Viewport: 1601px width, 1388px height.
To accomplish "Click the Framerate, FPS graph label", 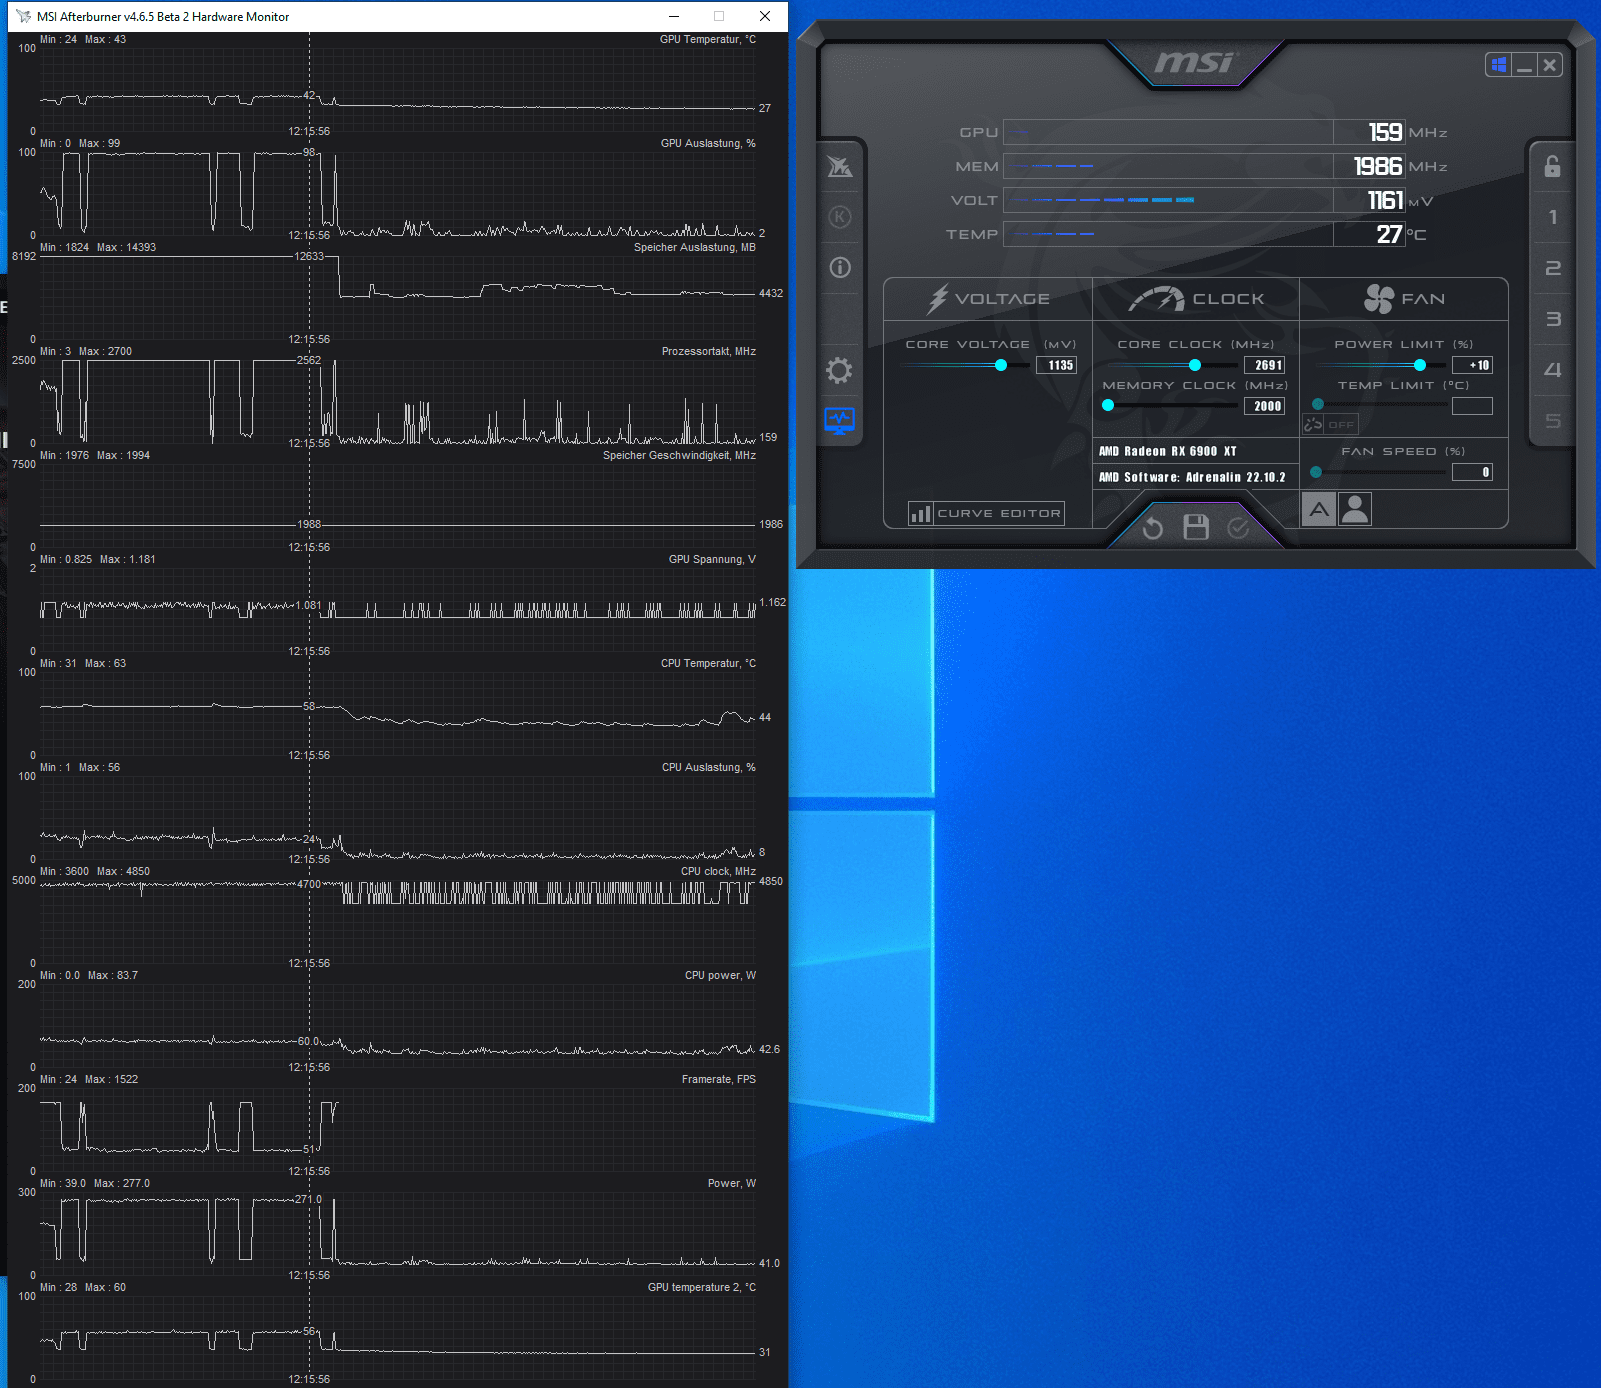I will 719,1079.
